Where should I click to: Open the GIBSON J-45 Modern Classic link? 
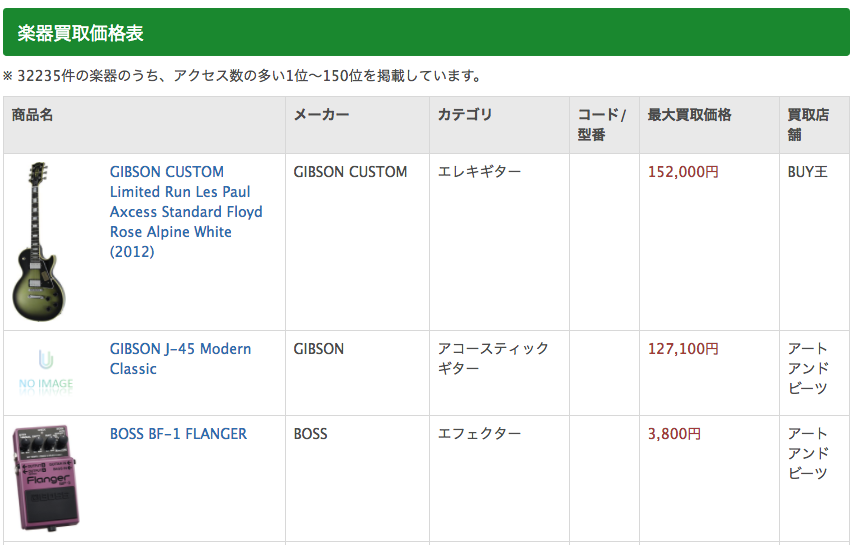180,358
